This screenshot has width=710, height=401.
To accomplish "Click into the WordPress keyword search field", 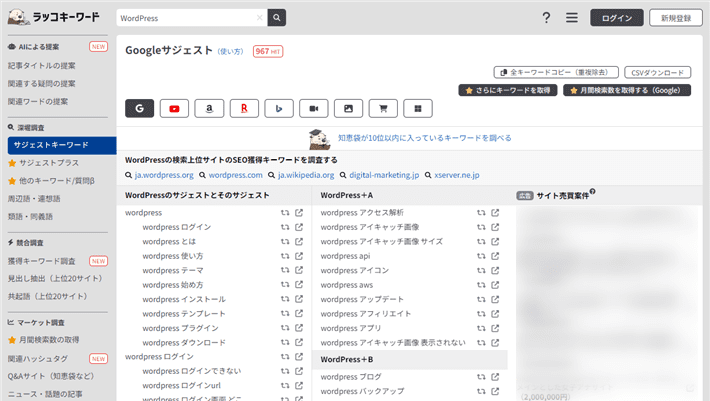I will pos(185,18).
